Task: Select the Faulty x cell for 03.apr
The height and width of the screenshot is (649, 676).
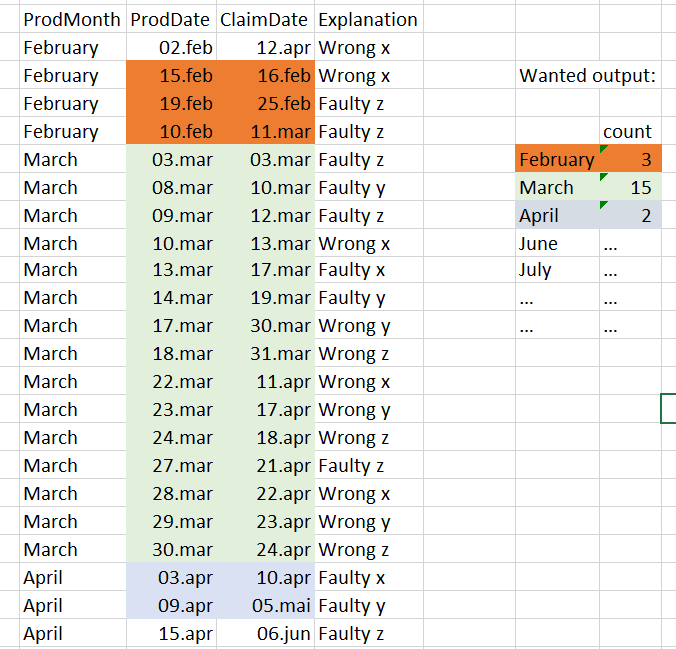Action: point(369,577)
